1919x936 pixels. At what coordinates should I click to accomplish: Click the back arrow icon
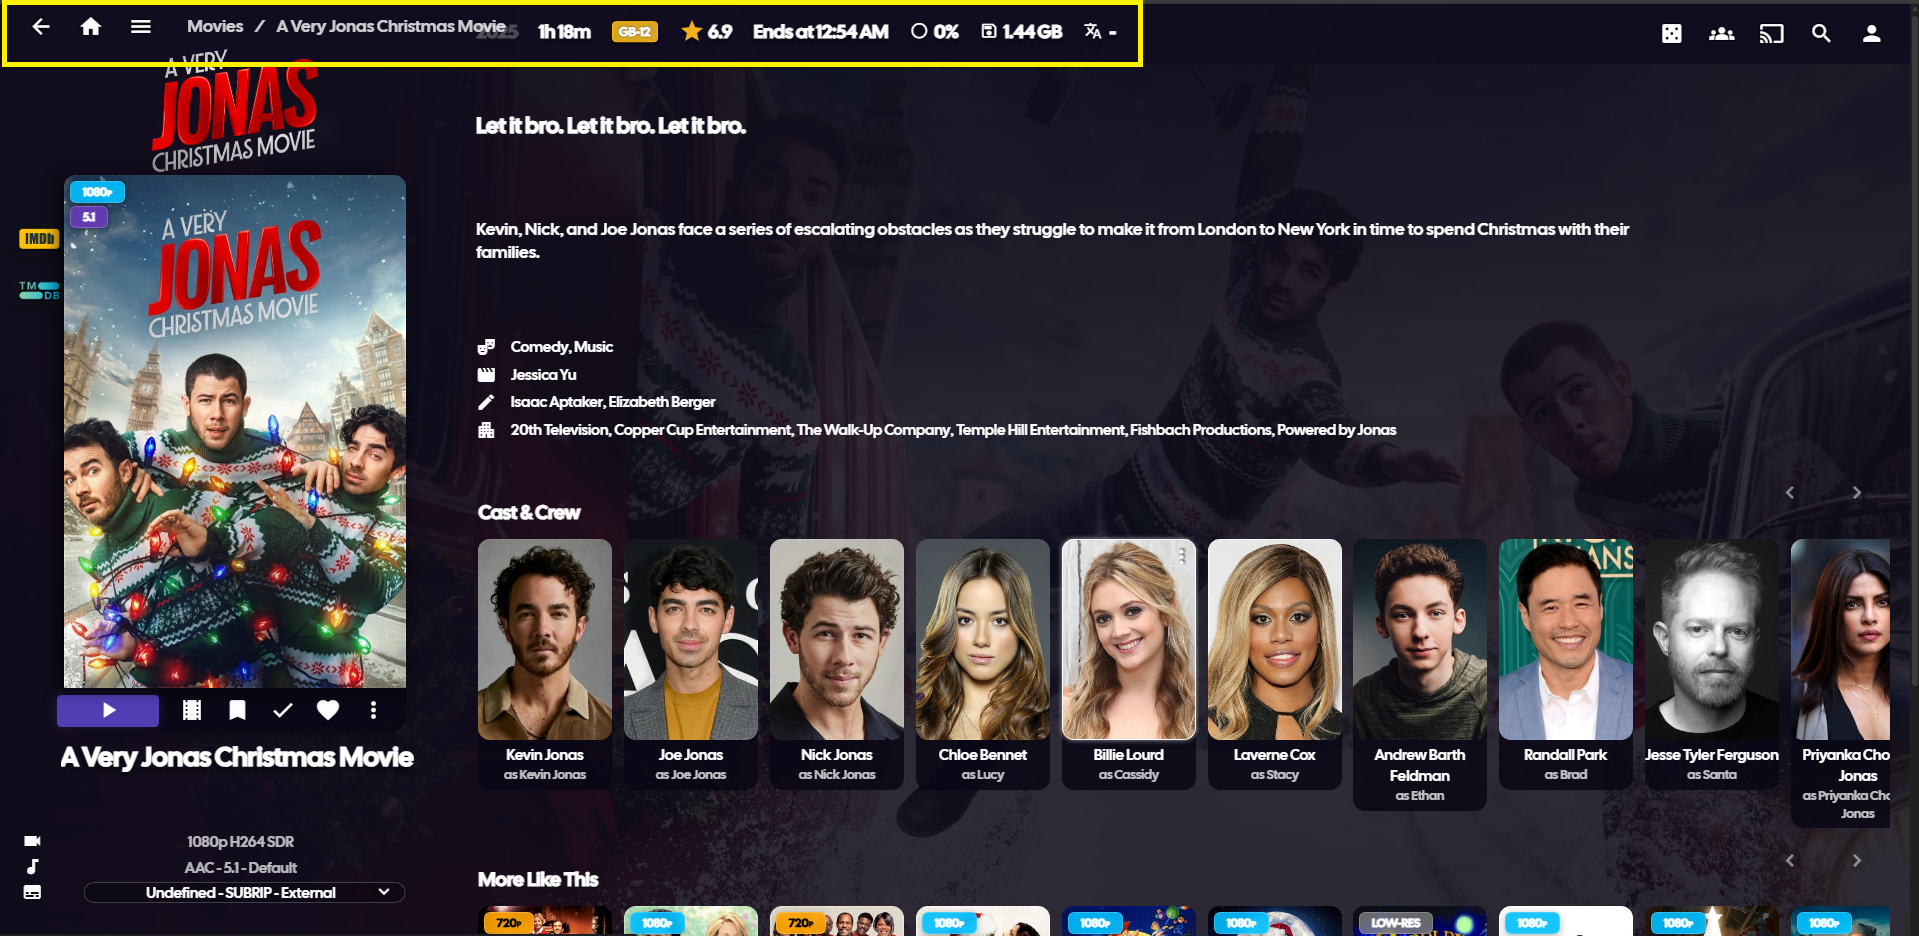(41, 28)
